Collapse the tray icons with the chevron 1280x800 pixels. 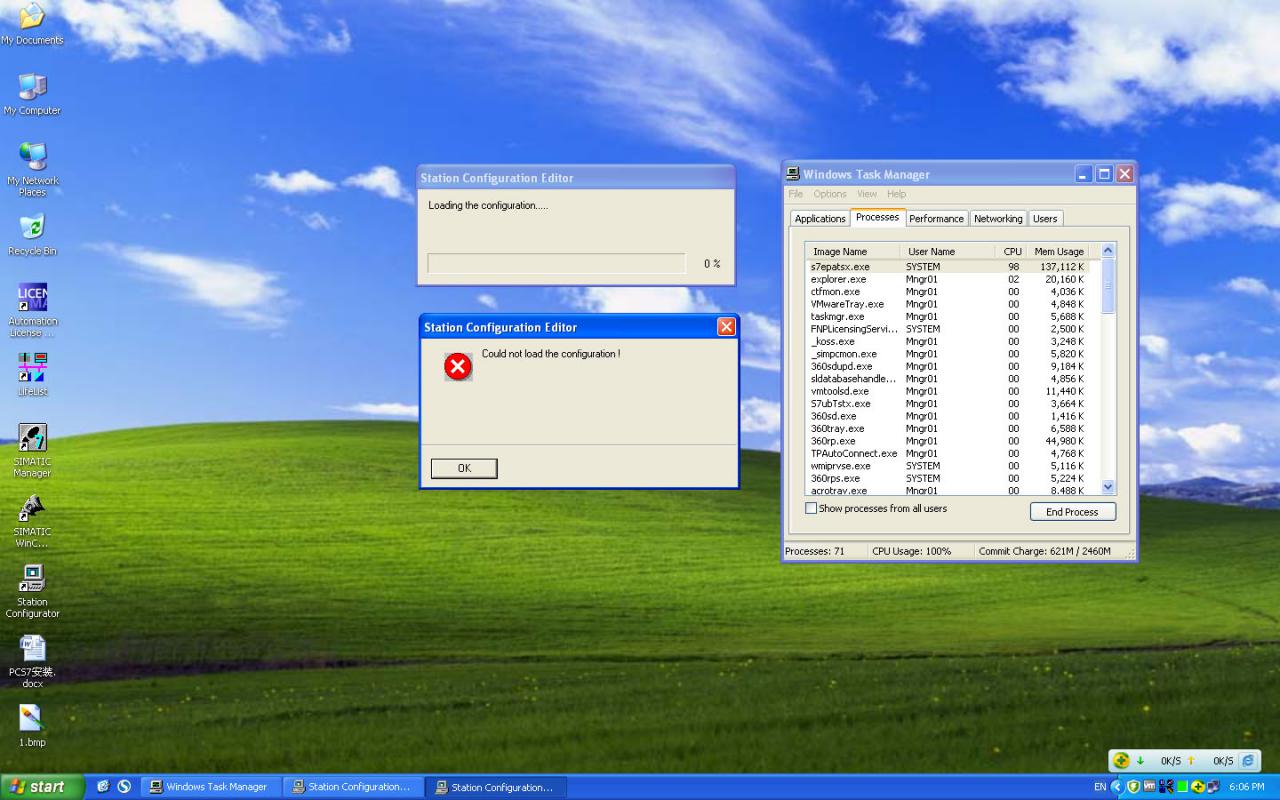[x=1117, y=787]
